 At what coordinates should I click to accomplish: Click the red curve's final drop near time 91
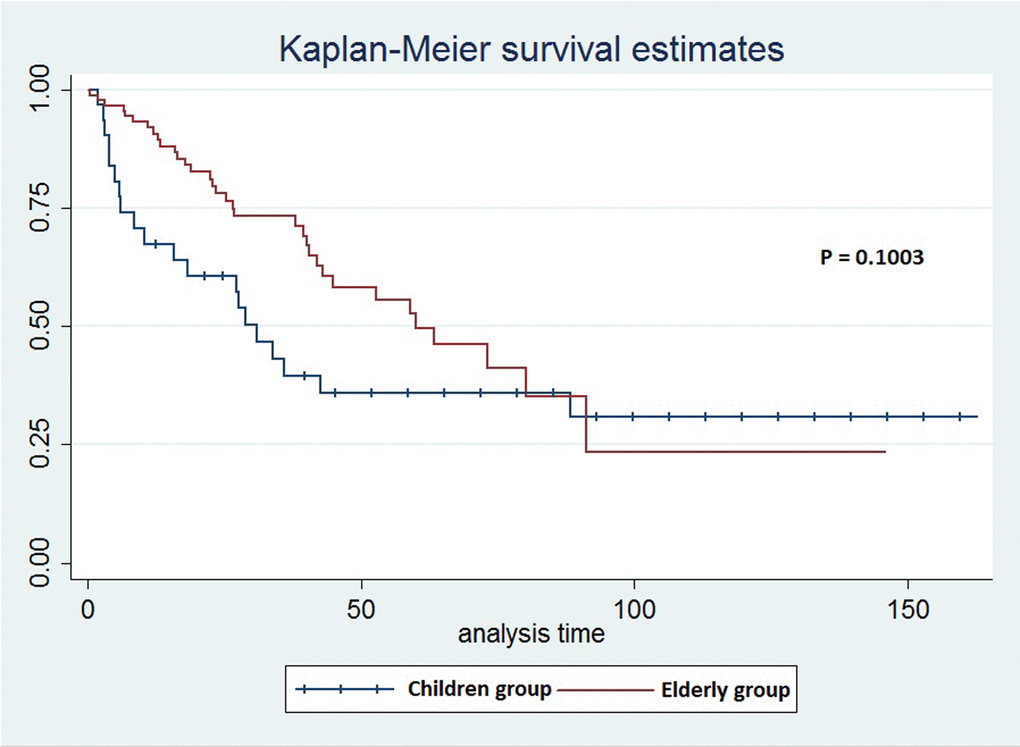click(x=586, y=425)
